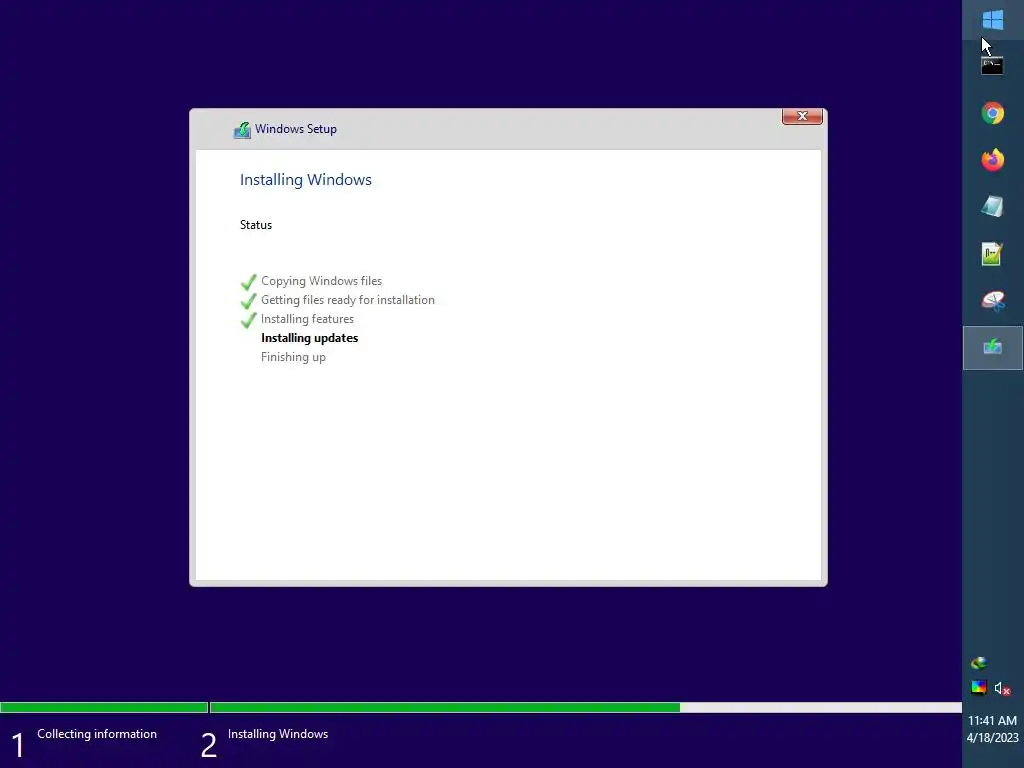Click the 'Status' label

(256, 225)
